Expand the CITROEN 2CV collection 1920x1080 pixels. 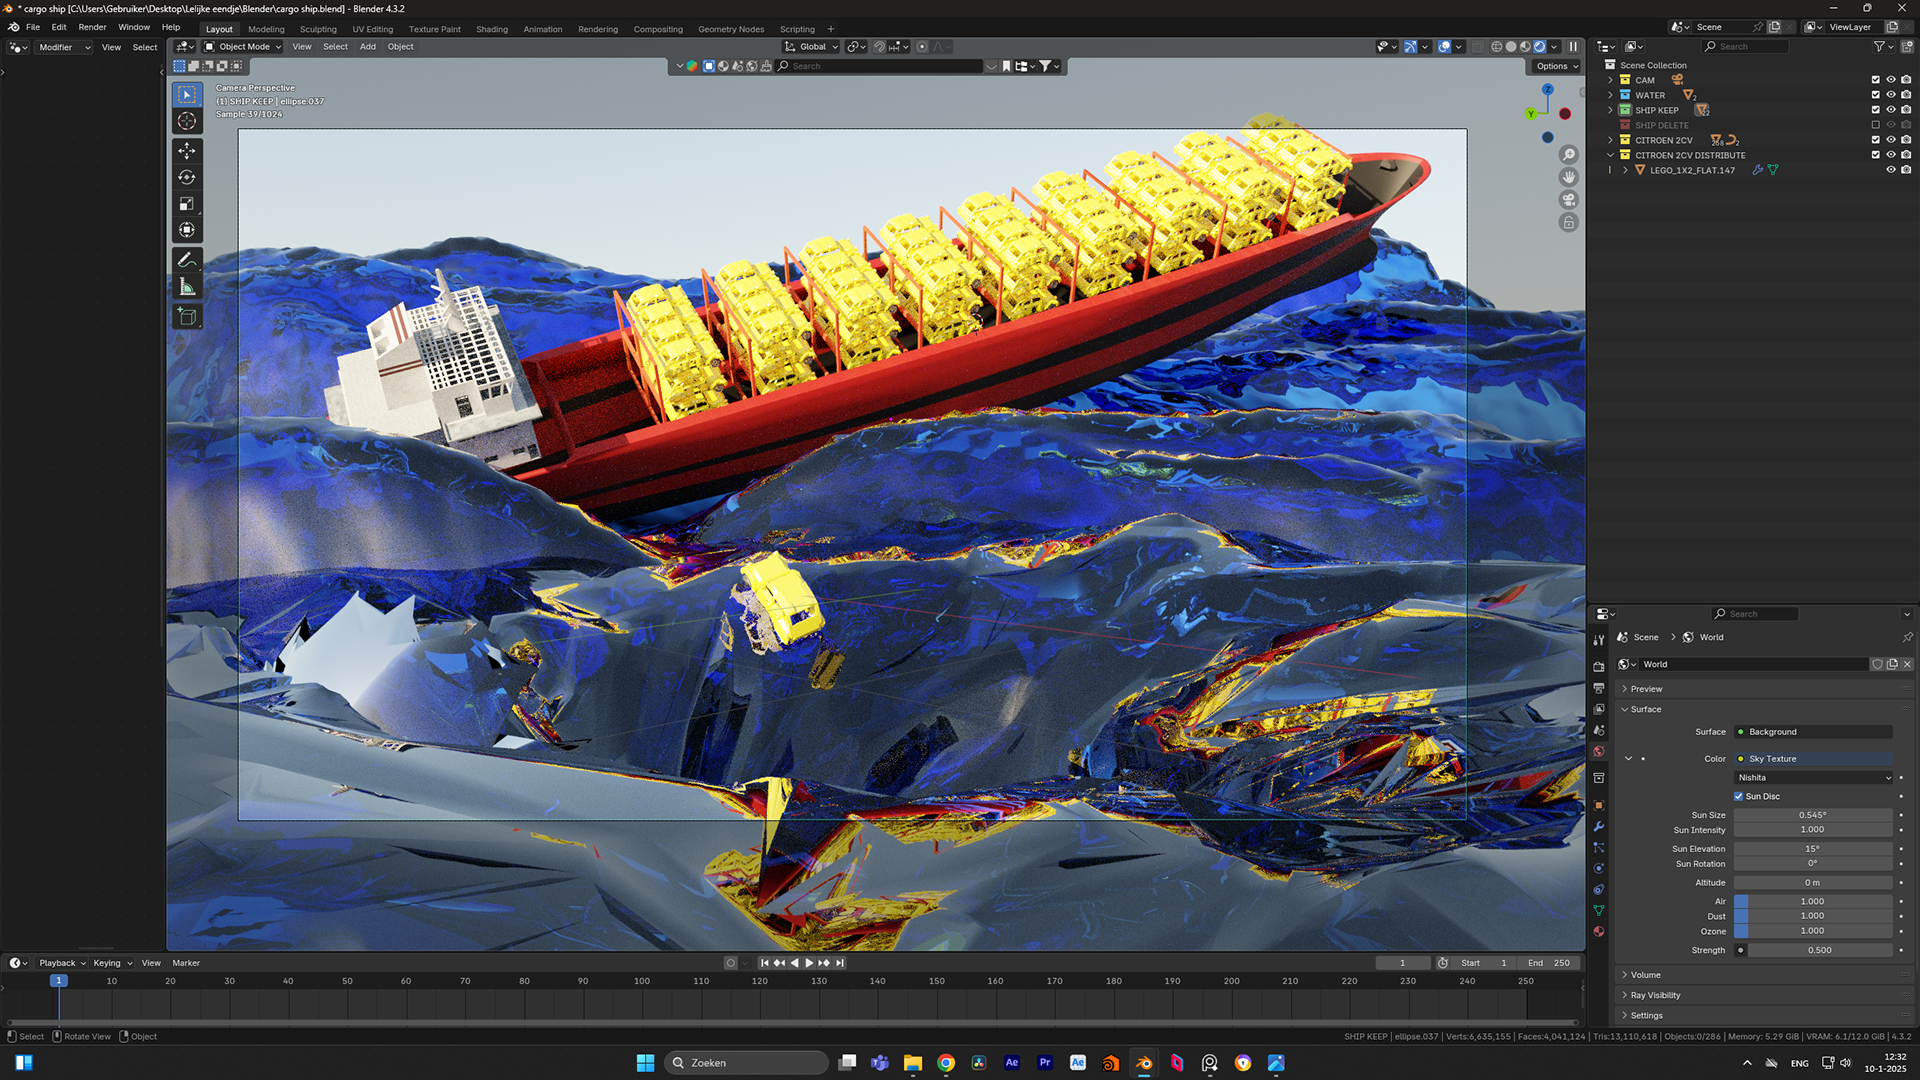tap(1610, 140)
